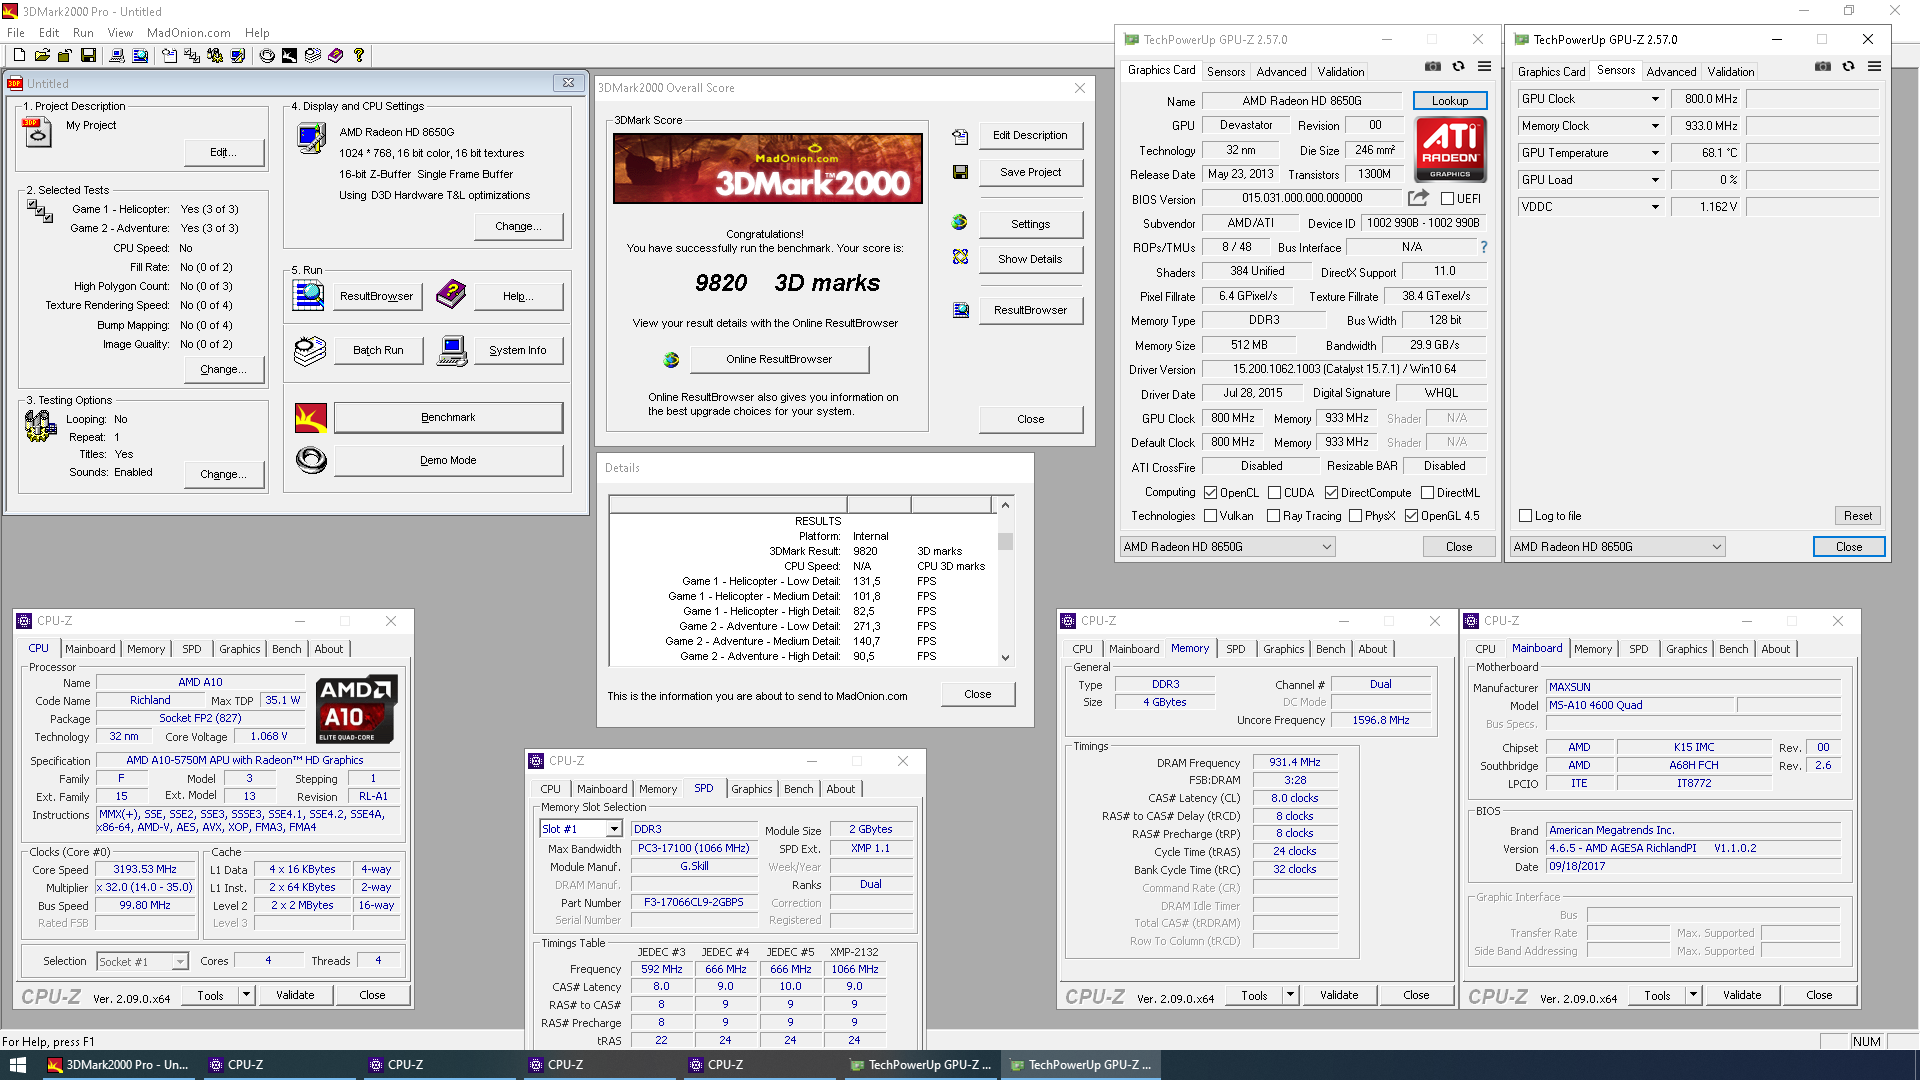This screenshot has width=1920, height=1080.
Task: Open the GPU Load sensor dropdown
Action: tap(1655, 180)
